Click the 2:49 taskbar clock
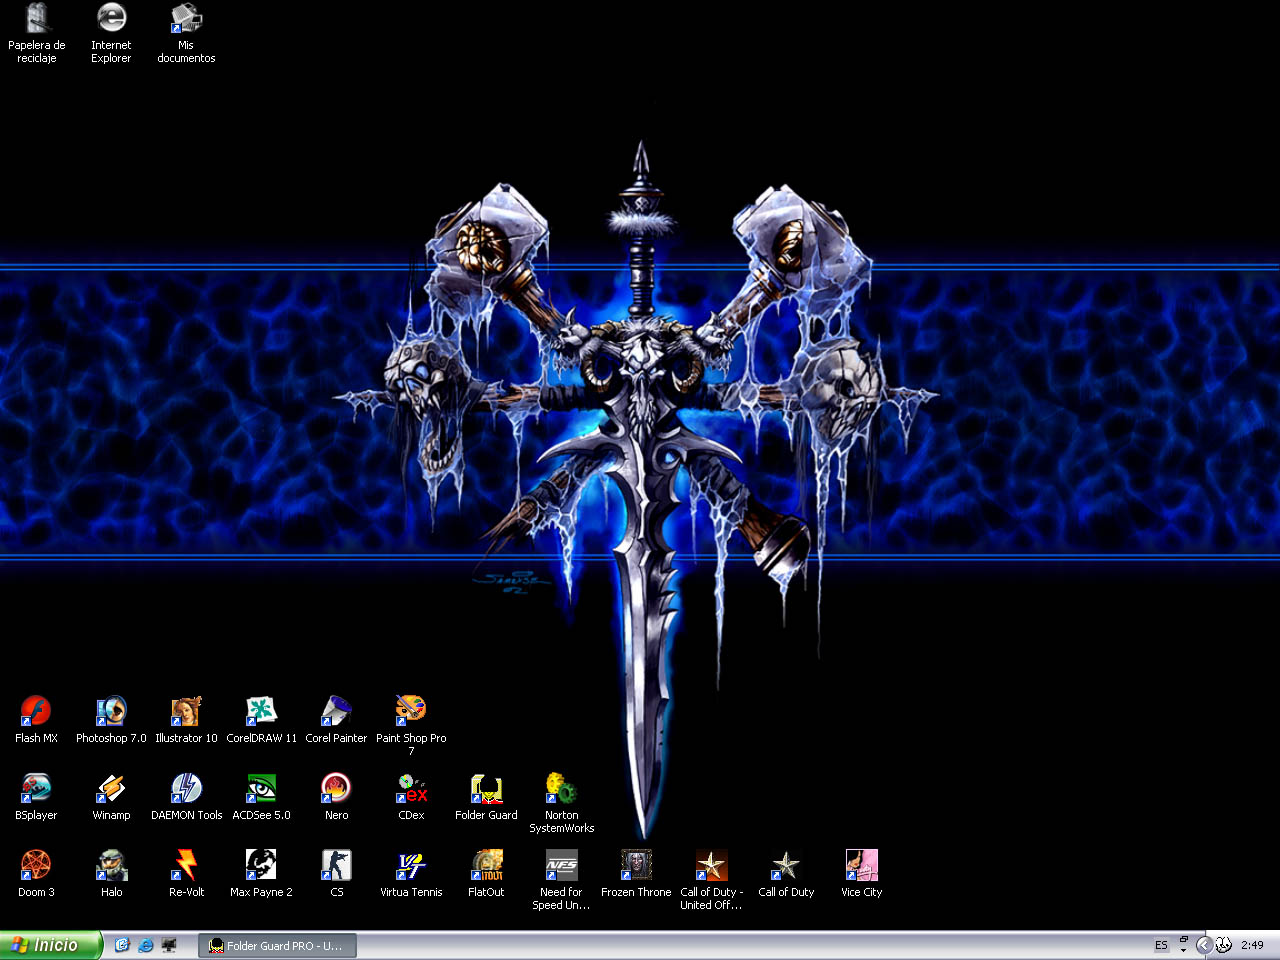The height and width of the screenshot is (960, 1280). [x=1252, y=945]
